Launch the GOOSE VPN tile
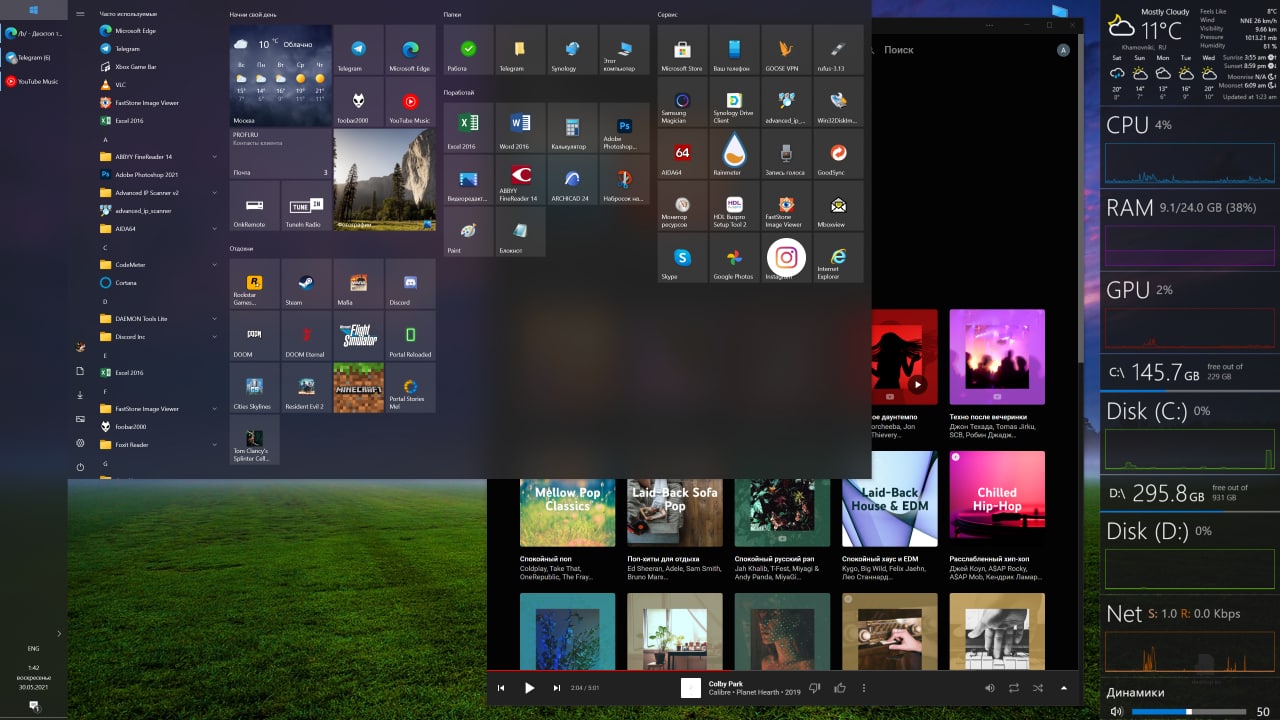Image resolution: width=1280 pixels, height=720 pixels. [786, 50]
